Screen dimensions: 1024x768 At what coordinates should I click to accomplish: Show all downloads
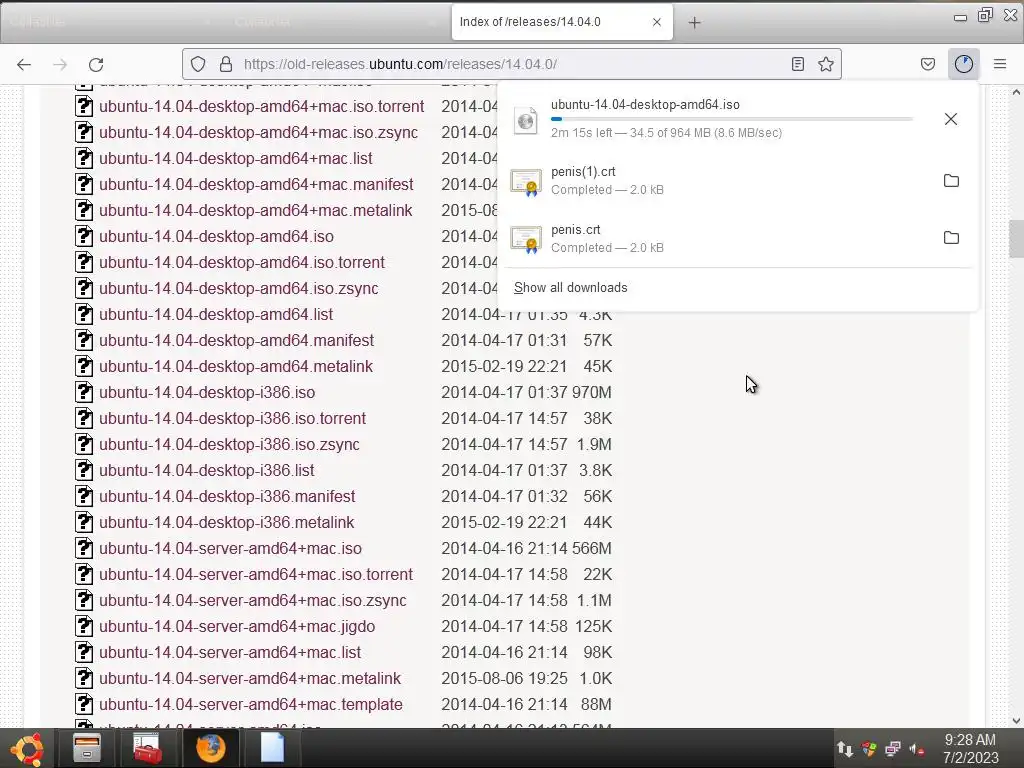(x=571, y=288)
